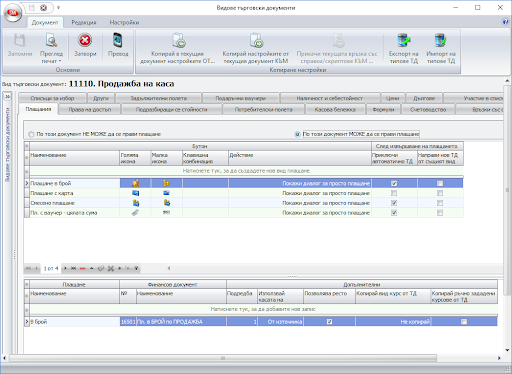Click the lower grid header expander

point(27,284)
